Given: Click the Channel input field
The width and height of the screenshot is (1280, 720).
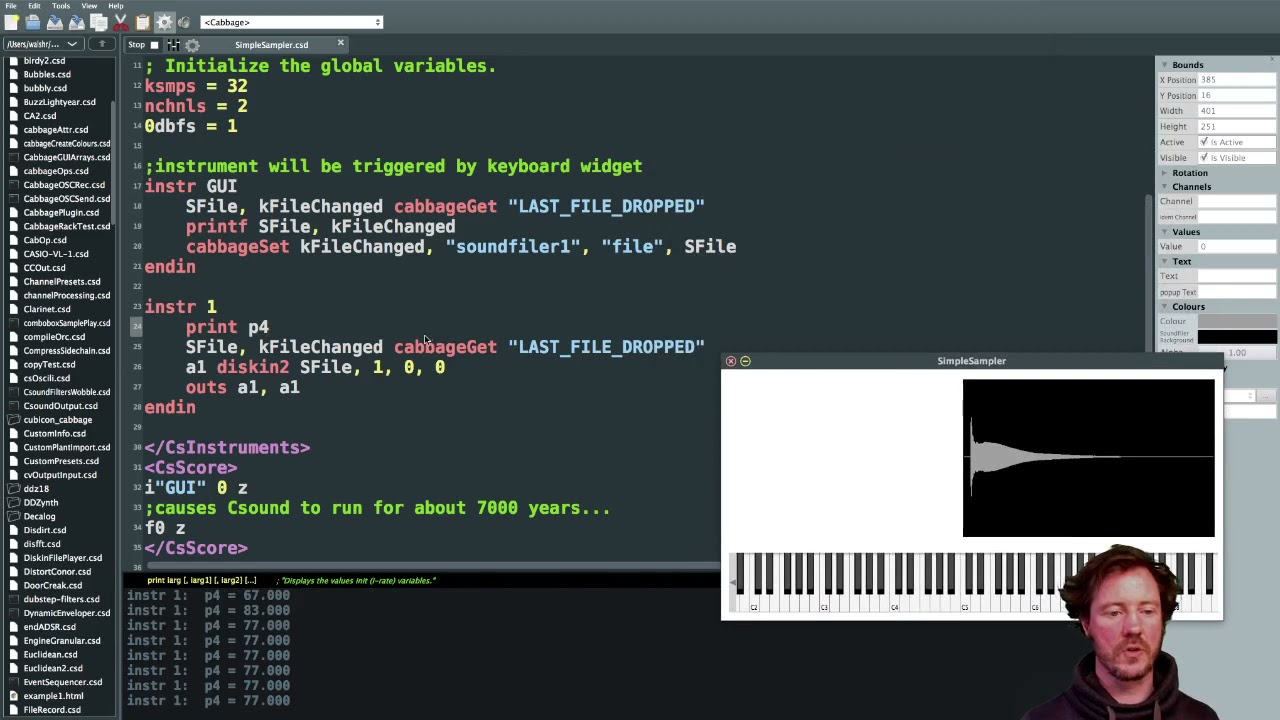Looking at the screenshot, I should tap(1237, 201).
